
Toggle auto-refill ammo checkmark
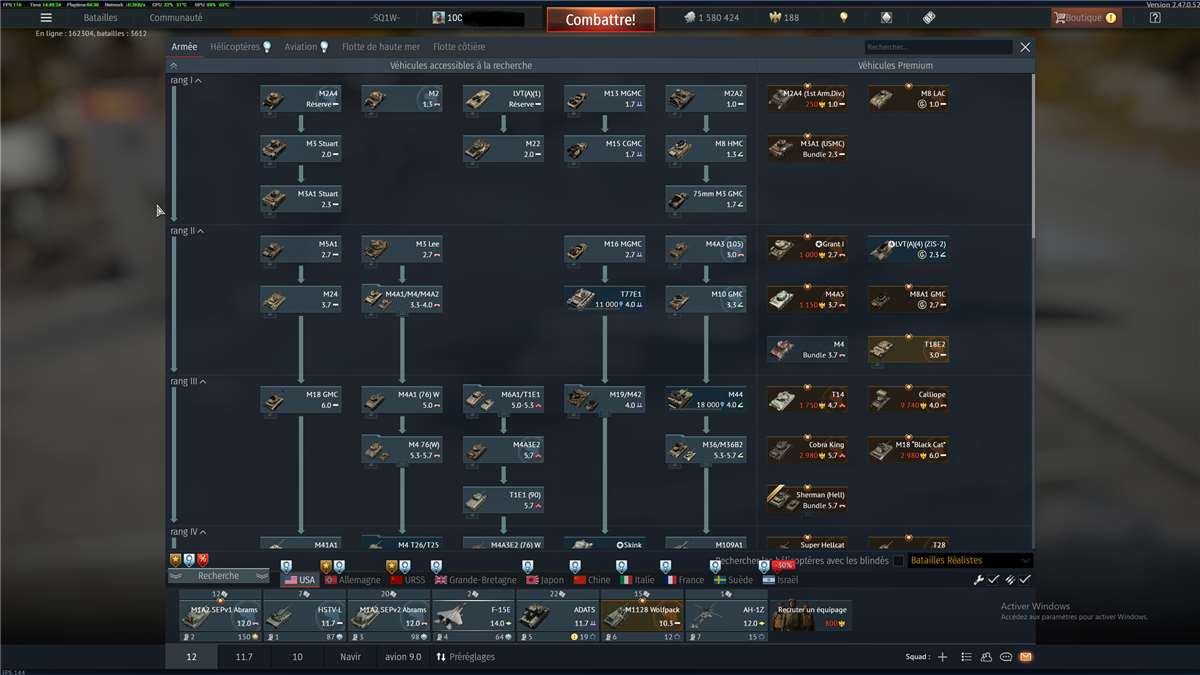pos(1025,579)
